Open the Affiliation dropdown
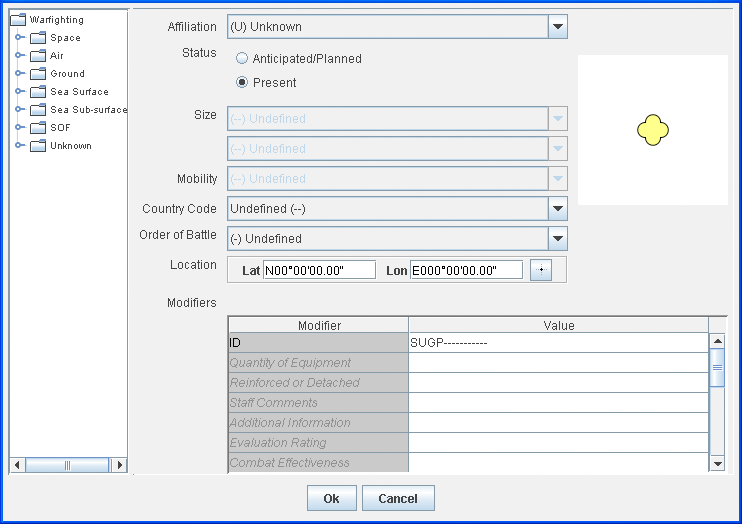This screenshot has width=742, height=524. (558, 27)
